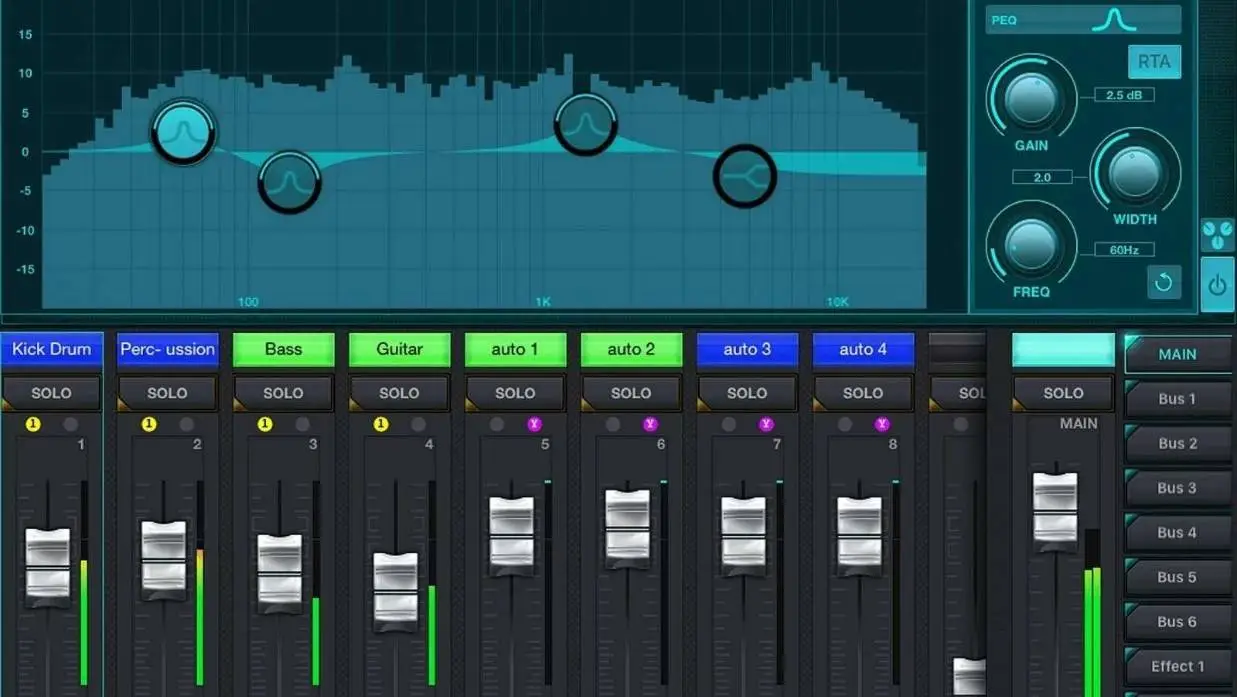Screen dimensions: 1237x697
Task: Click yellow group 1 badge on Bass
Action: pos(265,424)
